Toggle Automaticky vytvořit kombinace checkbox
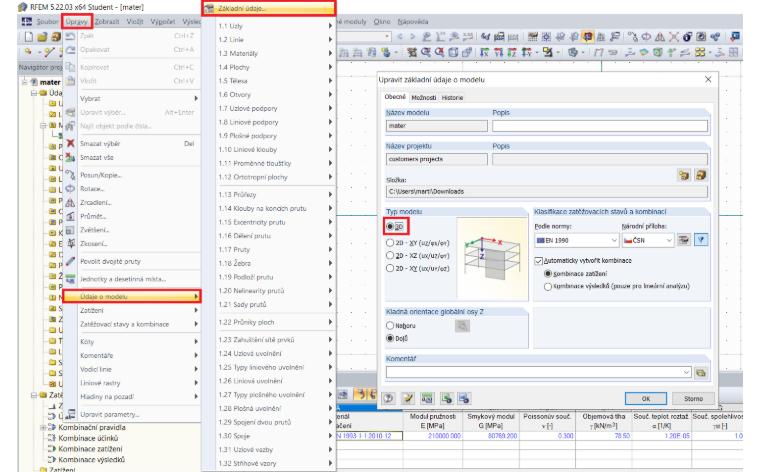760x472 pixels. coord(538,261)
